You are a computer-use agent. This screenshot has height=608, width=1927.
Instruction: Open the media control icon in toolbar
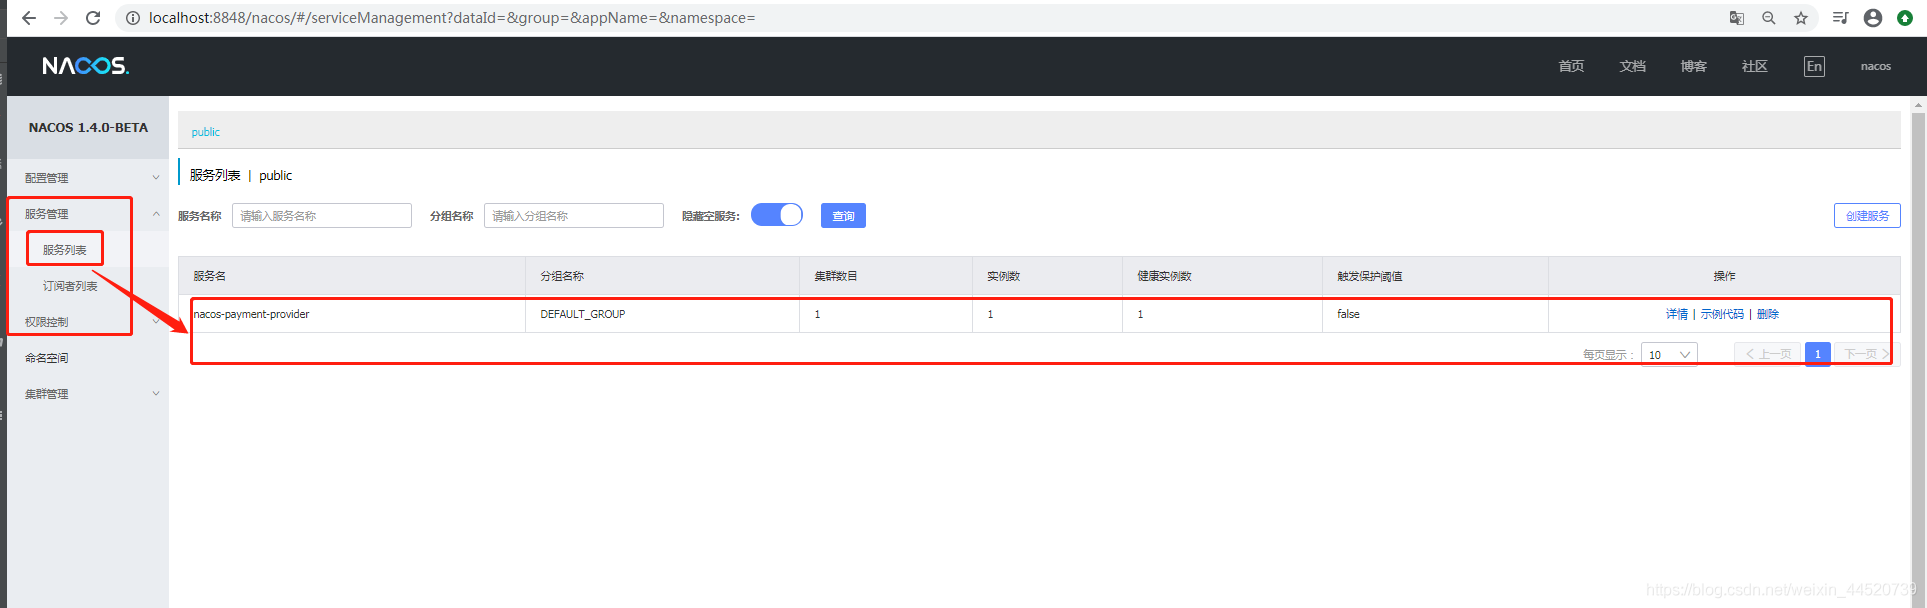[x=1840, y=18]
